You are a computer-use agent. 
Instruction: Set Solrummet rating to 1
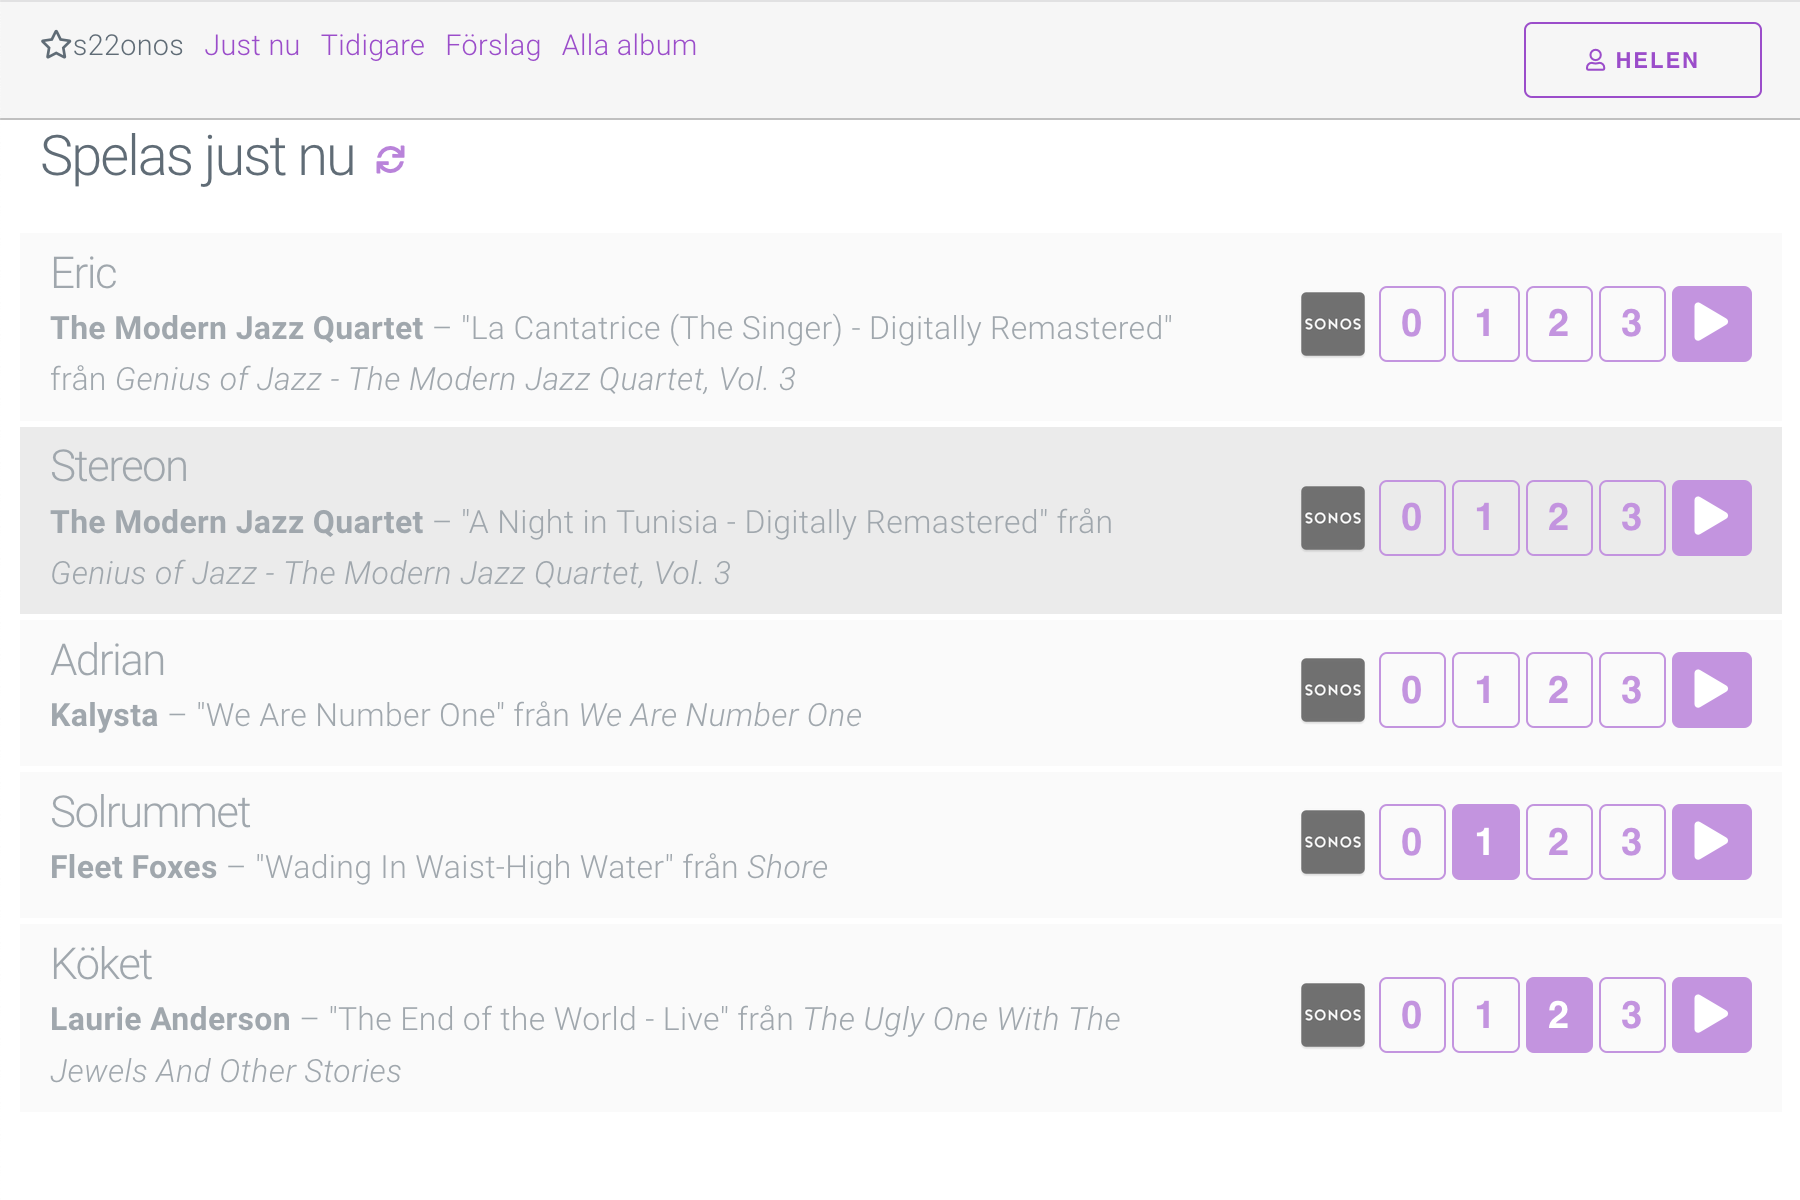click(x=1485, y=842)
